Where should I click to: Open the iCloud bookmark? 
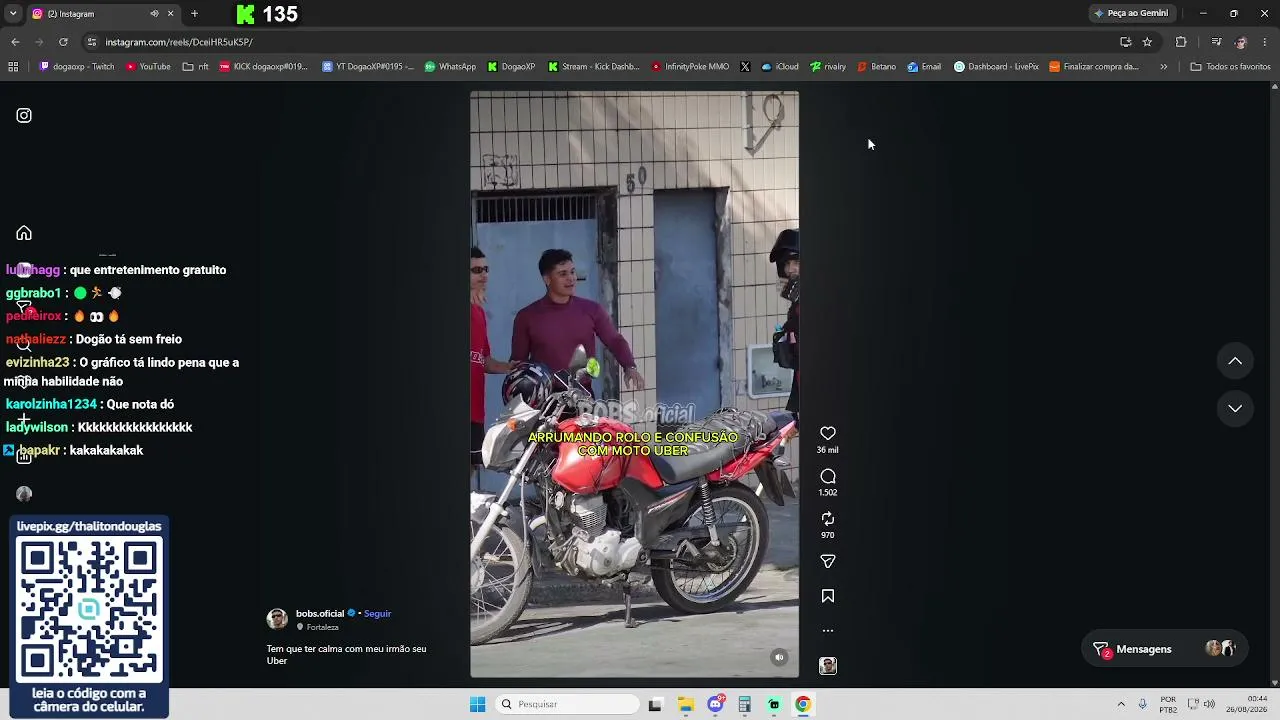pyautogui.click(x=780, y=67)
